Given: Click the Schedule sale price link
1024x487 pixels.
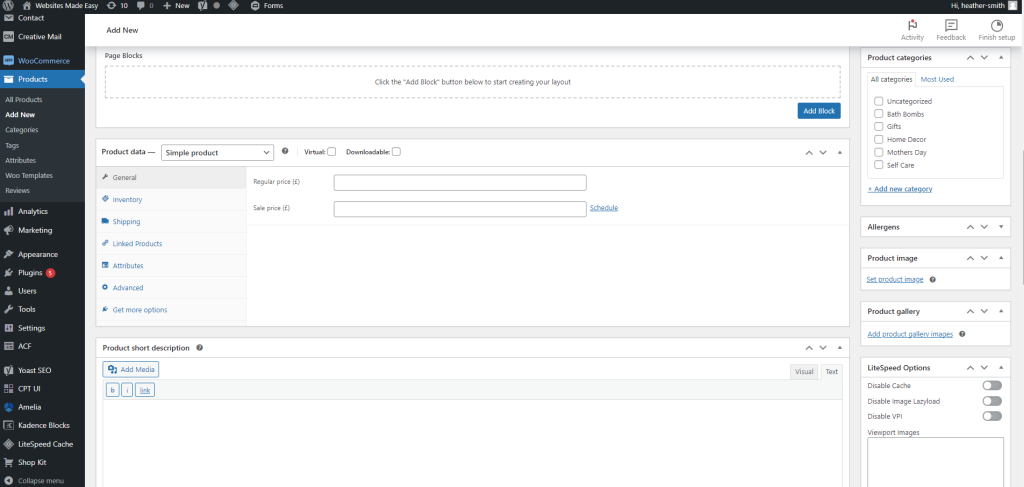Looking at the screenshot, I should pos(604,208).
